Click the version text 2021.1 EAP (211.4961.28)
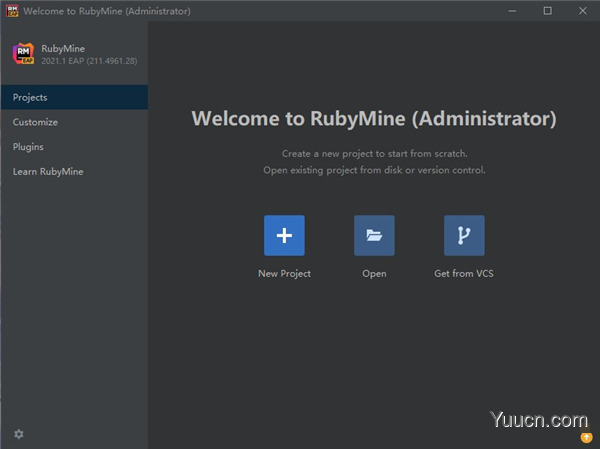 click(x=89, y=61)
